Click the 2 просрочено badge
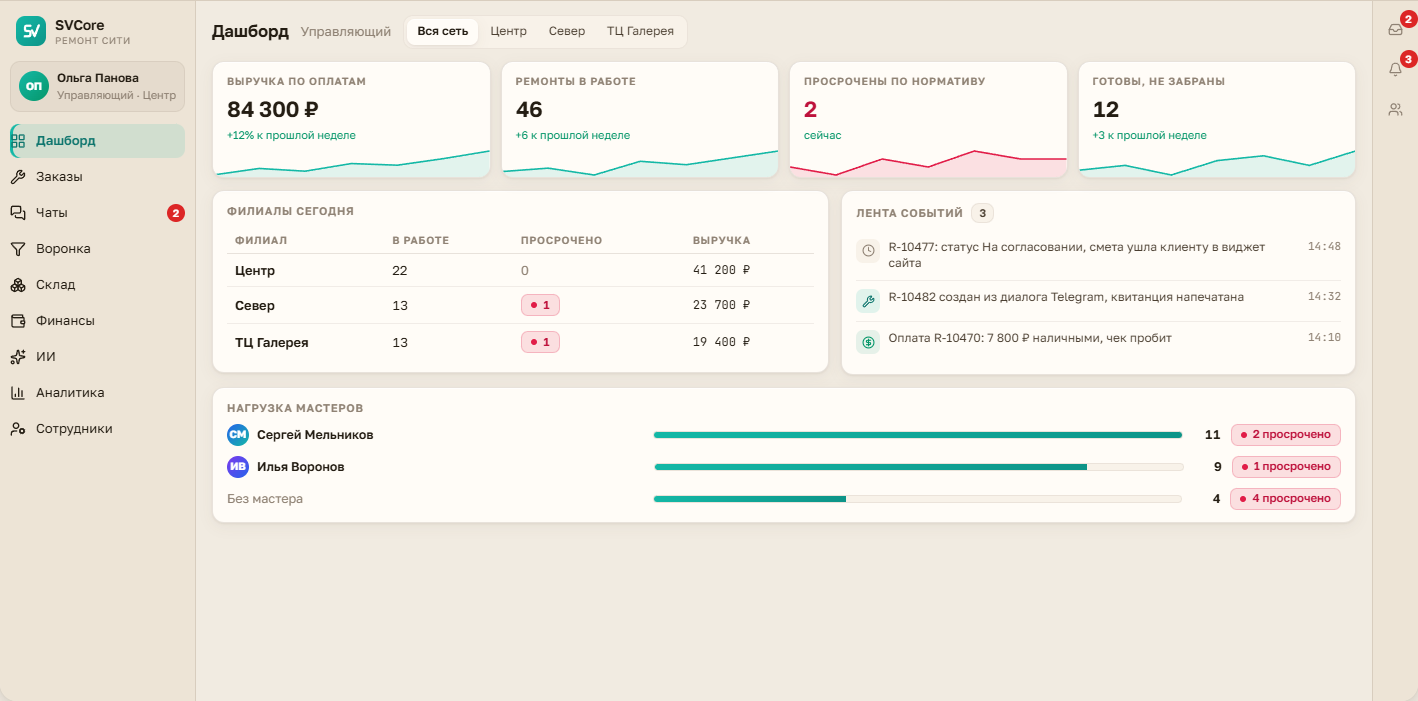This screenshot has height=701, width=1418. click(1286, 435)
